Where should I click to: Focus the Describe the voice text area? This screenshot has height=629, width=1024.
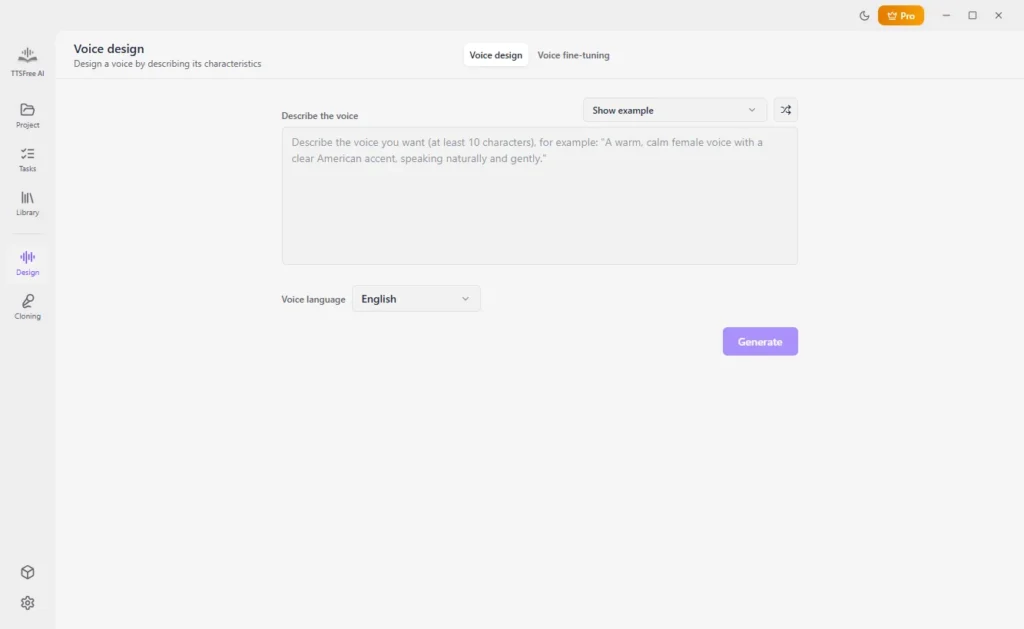coord(539,196)
